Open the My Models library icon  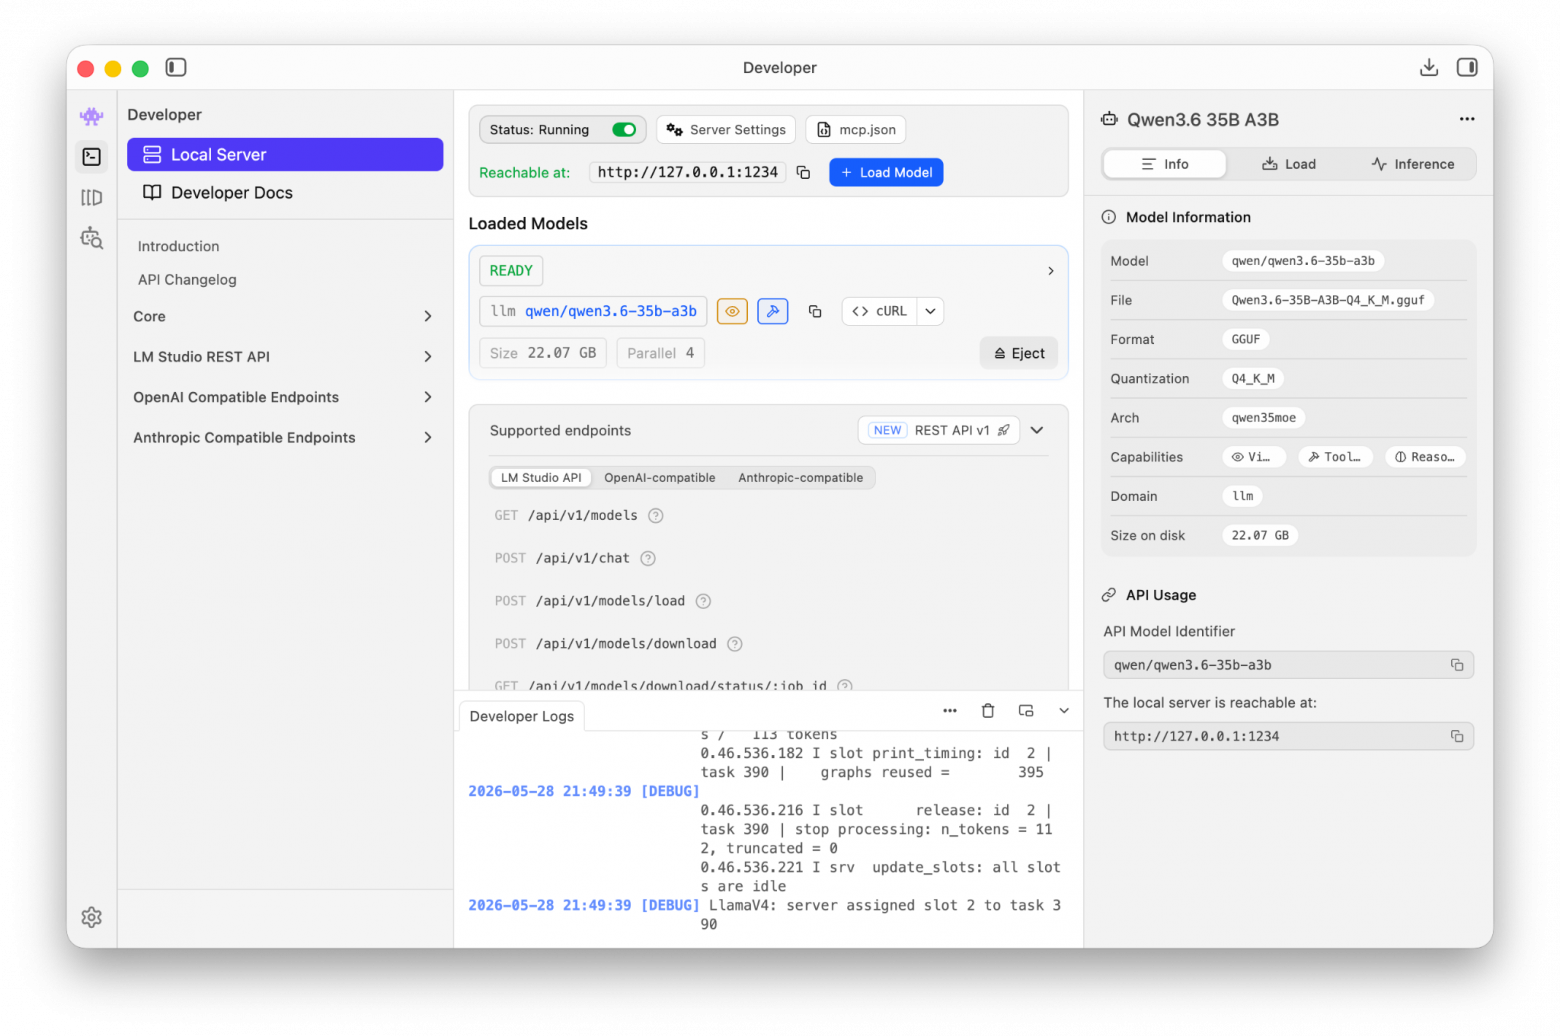(92, 197)
